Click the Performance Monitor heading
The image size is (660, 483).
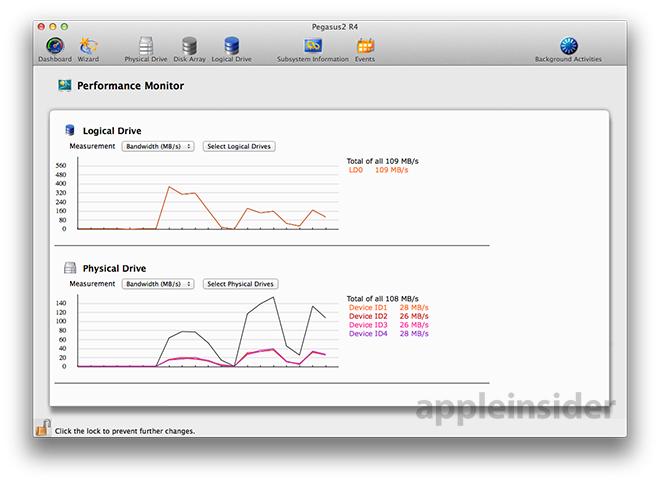130,85
